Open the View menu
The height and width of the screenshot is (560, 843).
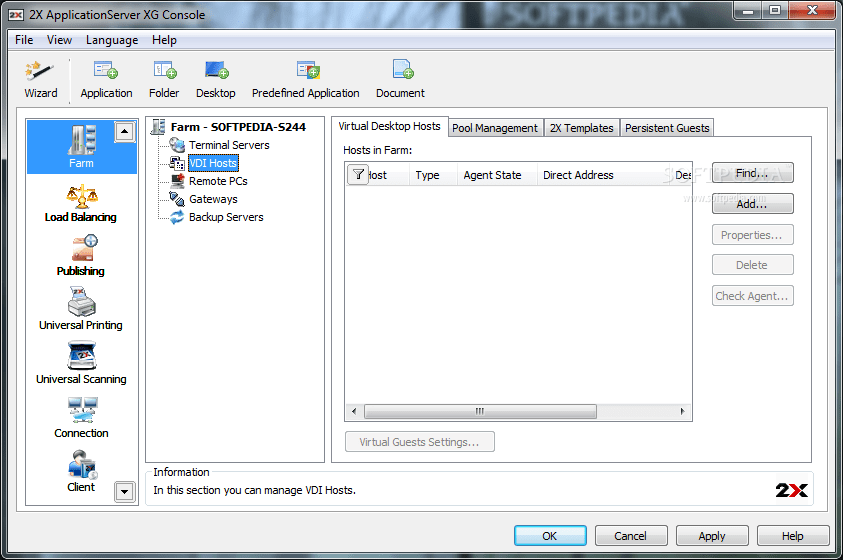(x=59, y=40)
